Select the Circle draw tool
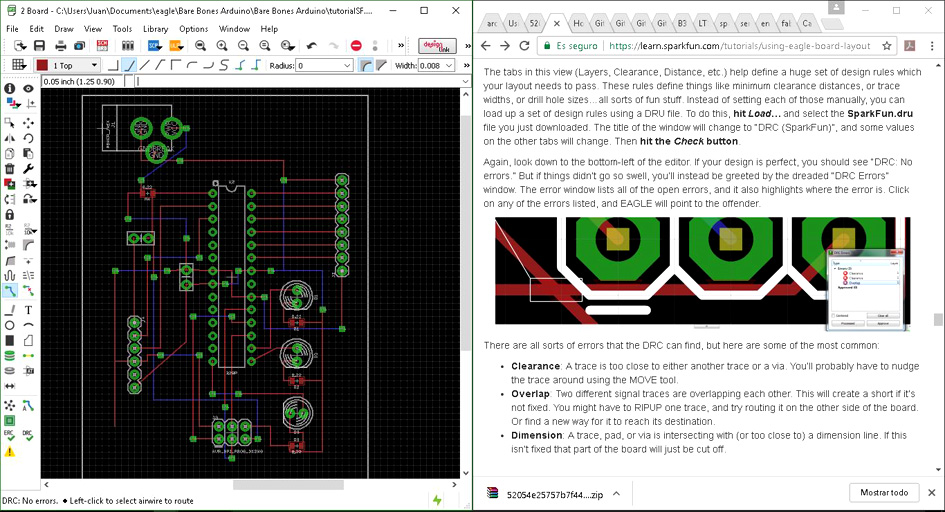Image resolution: width=945 pixels, height=512 pixels. [x=10, y=325]
